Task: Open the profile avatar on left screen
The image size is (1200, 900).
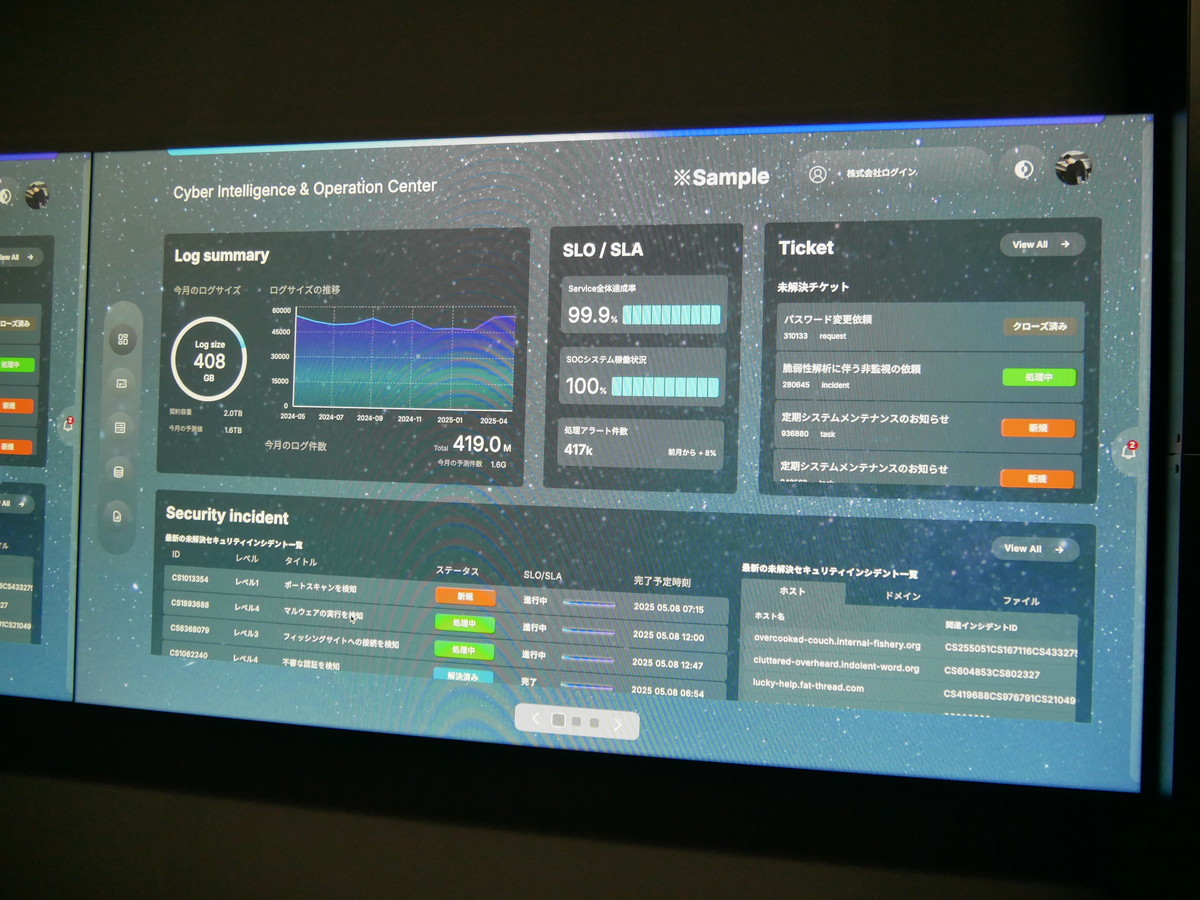Action: tap(37, 194)
